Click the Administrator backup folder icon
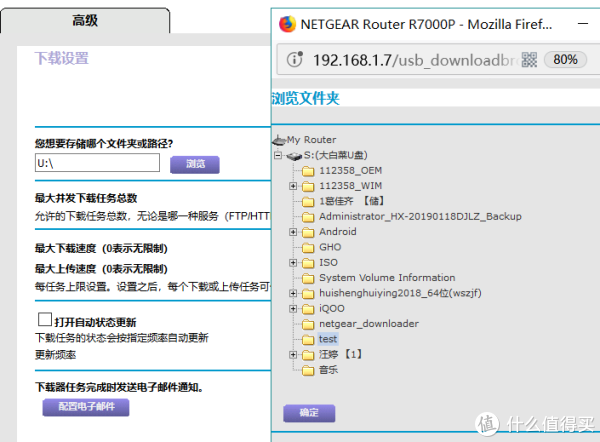Screen dimensions: 600x442 coord(308,217)
